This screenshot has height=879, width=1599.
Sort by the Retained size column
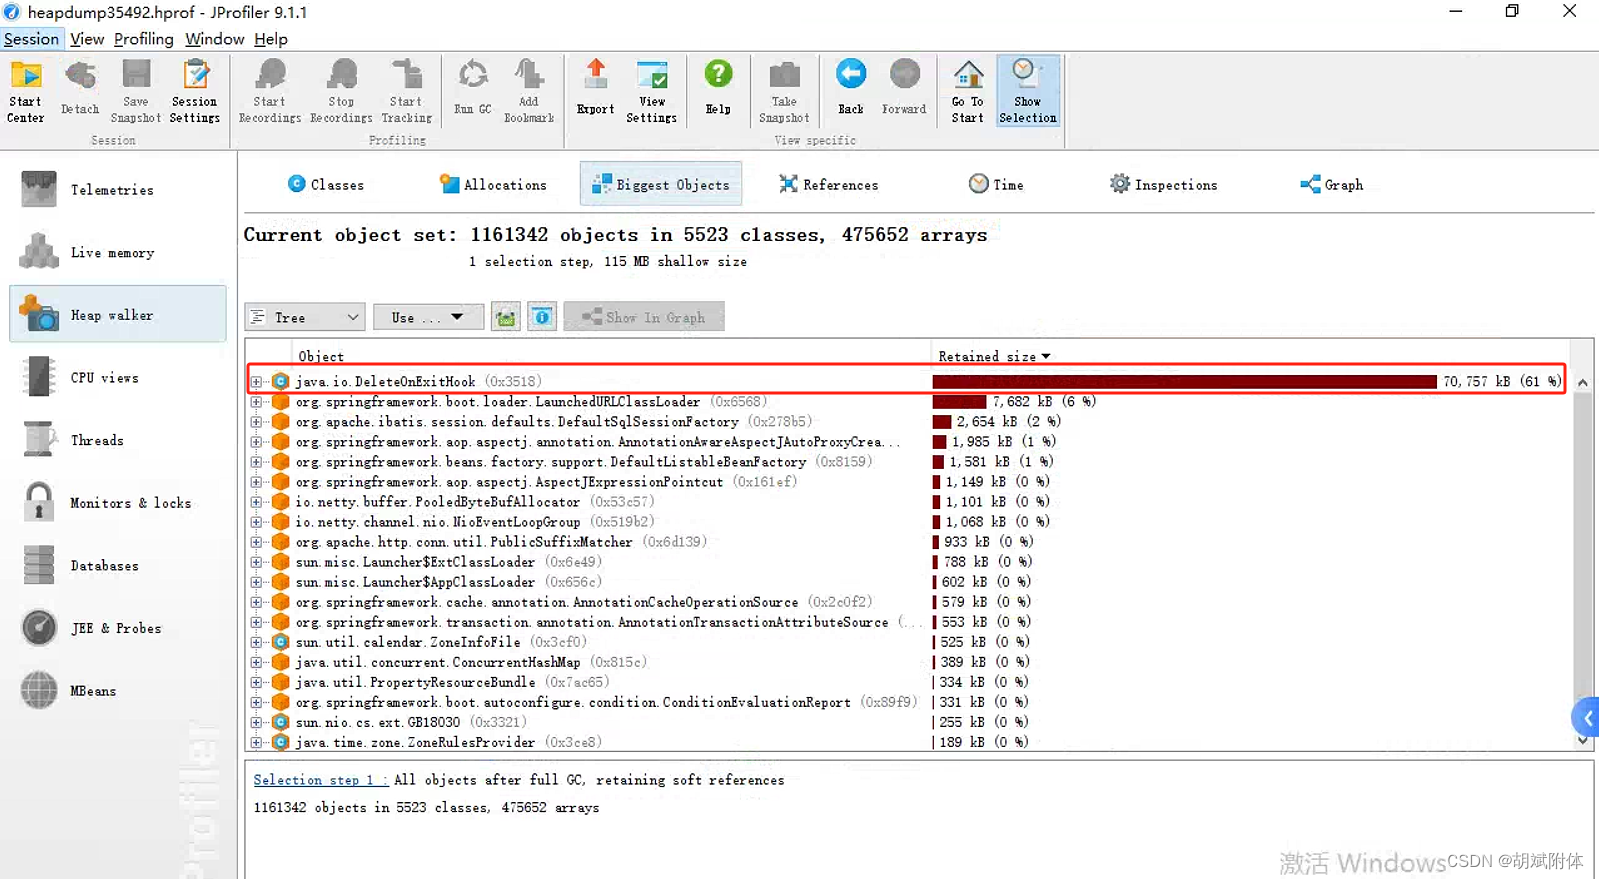coord(994,356)
